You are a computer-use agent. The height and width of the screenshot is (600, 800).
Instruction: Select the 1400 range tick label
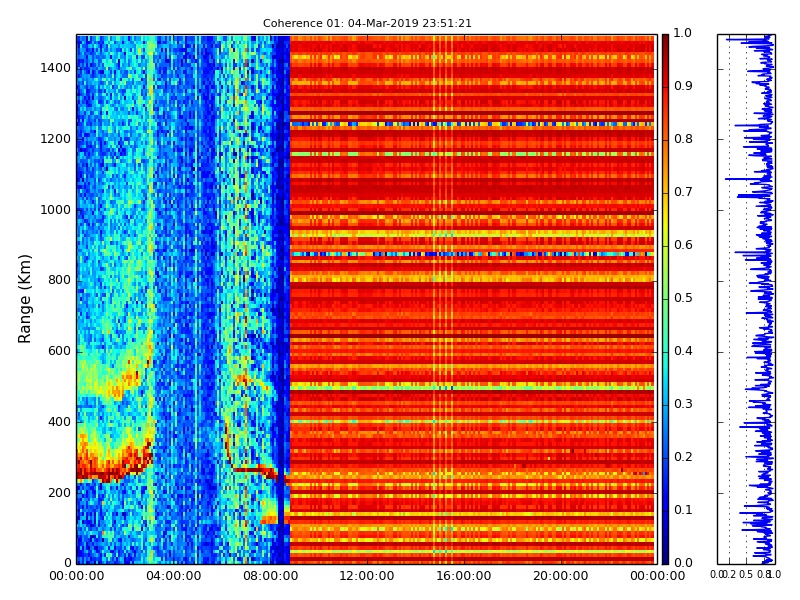56,68
